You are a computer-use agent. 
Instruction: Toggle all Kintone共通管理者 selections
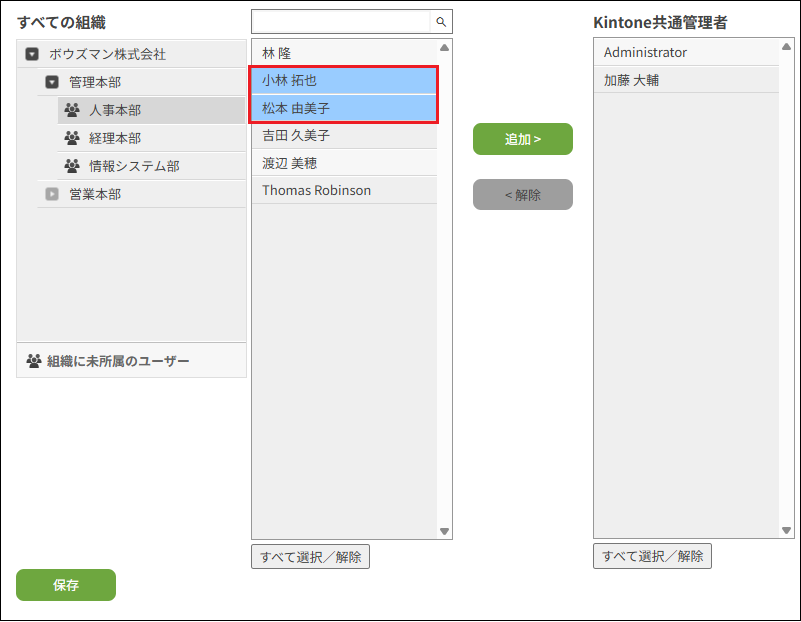point(652,557)
